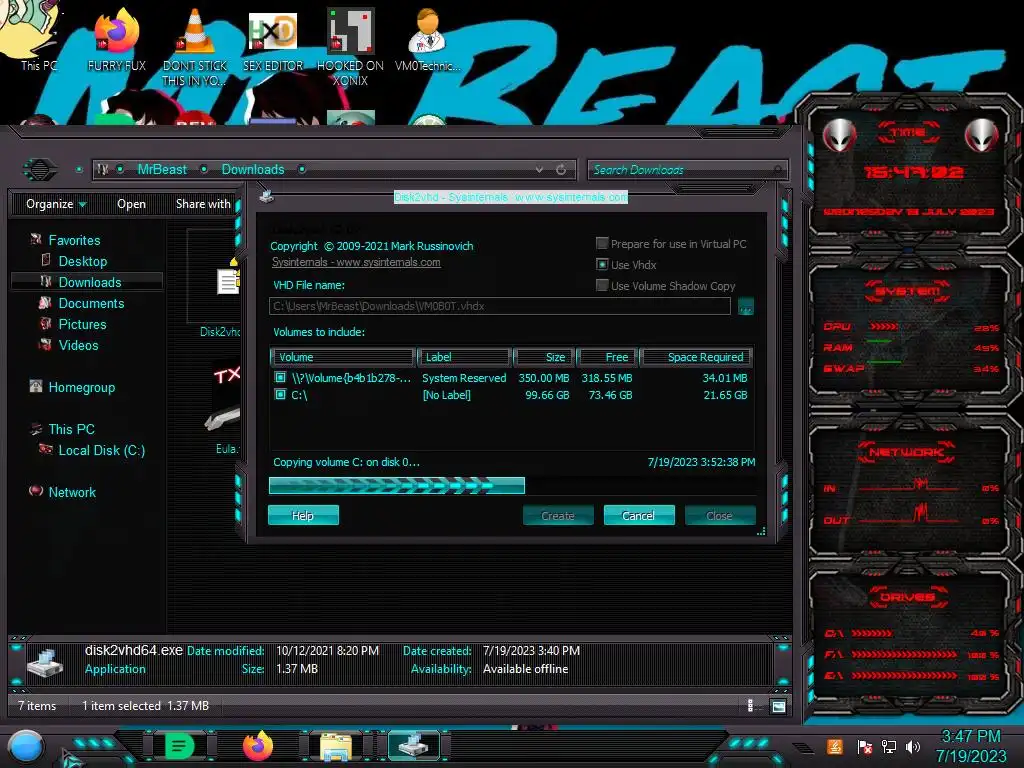1024x768 pixels.
Task: Click the search magnifier in Search Downloads box
Action: (x=777, y=170)
